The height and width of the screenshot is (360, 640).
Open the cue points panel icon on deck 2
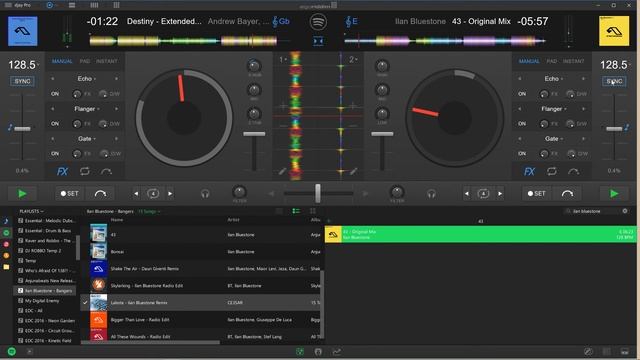coord(573,171)
